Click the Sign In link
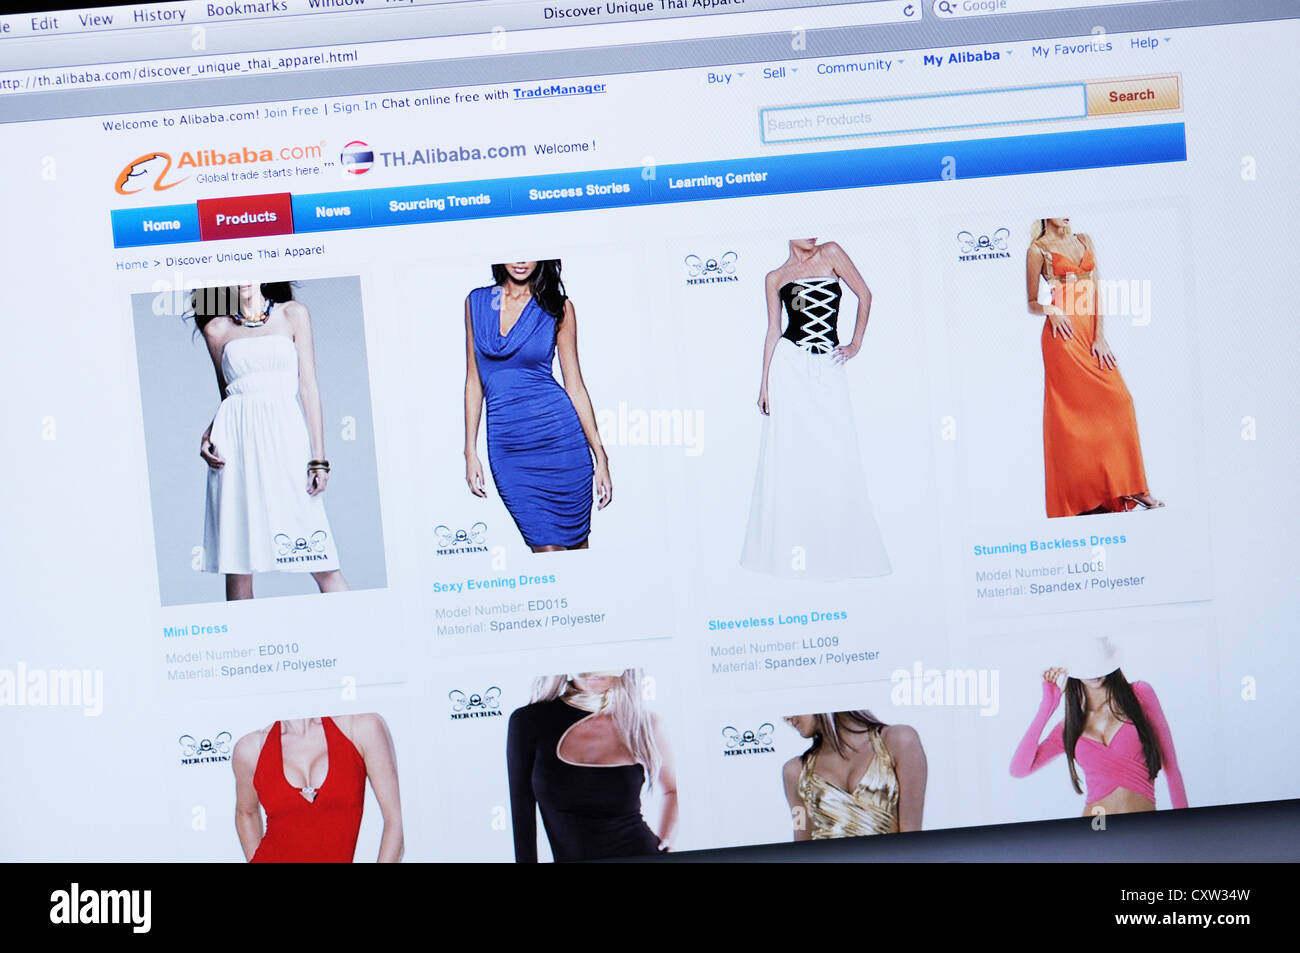 click(x=355, y=106)
